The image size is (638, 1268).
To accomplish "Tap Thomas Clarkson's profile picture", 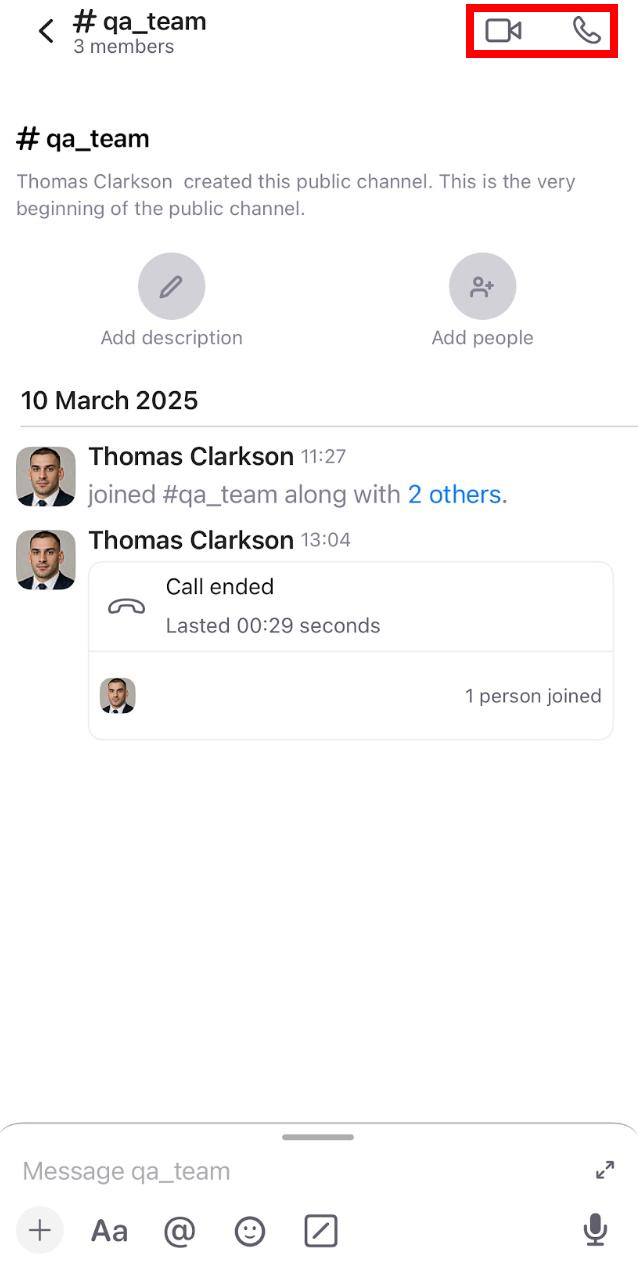I will coord(45,476).
